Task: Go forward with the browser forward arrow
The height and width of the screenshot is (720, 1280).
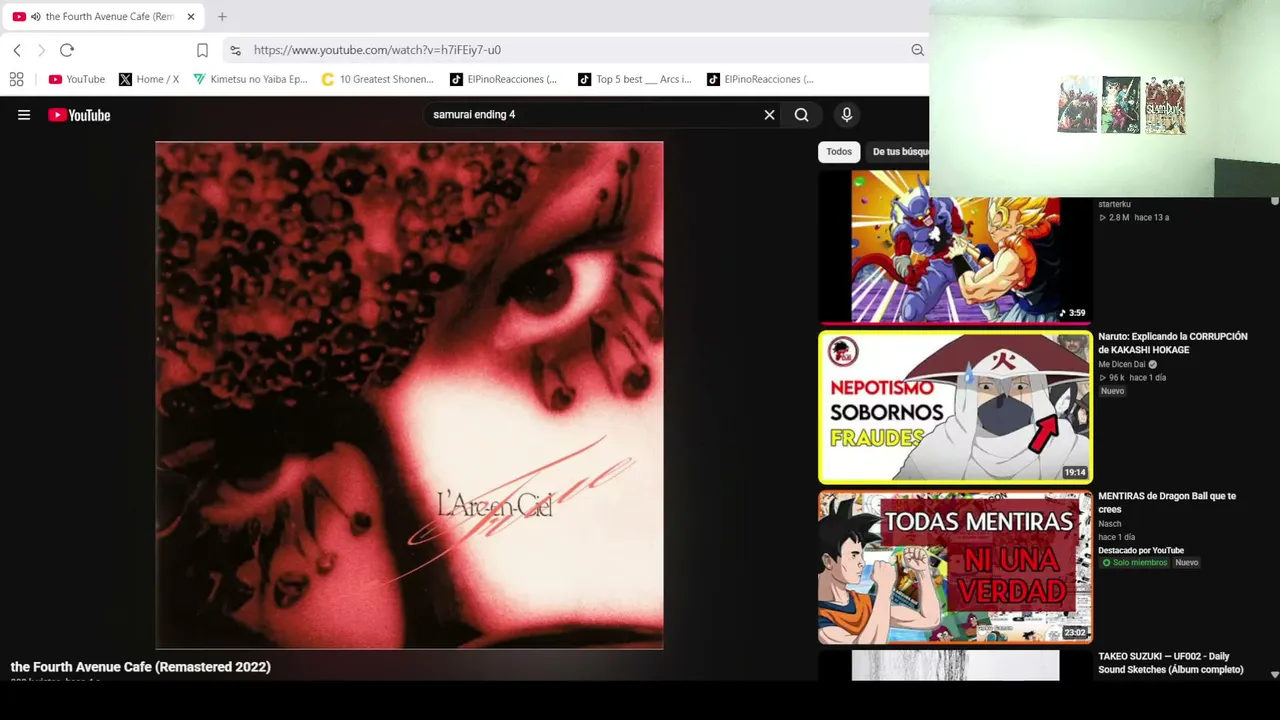Action: click(x=41, y=50)
